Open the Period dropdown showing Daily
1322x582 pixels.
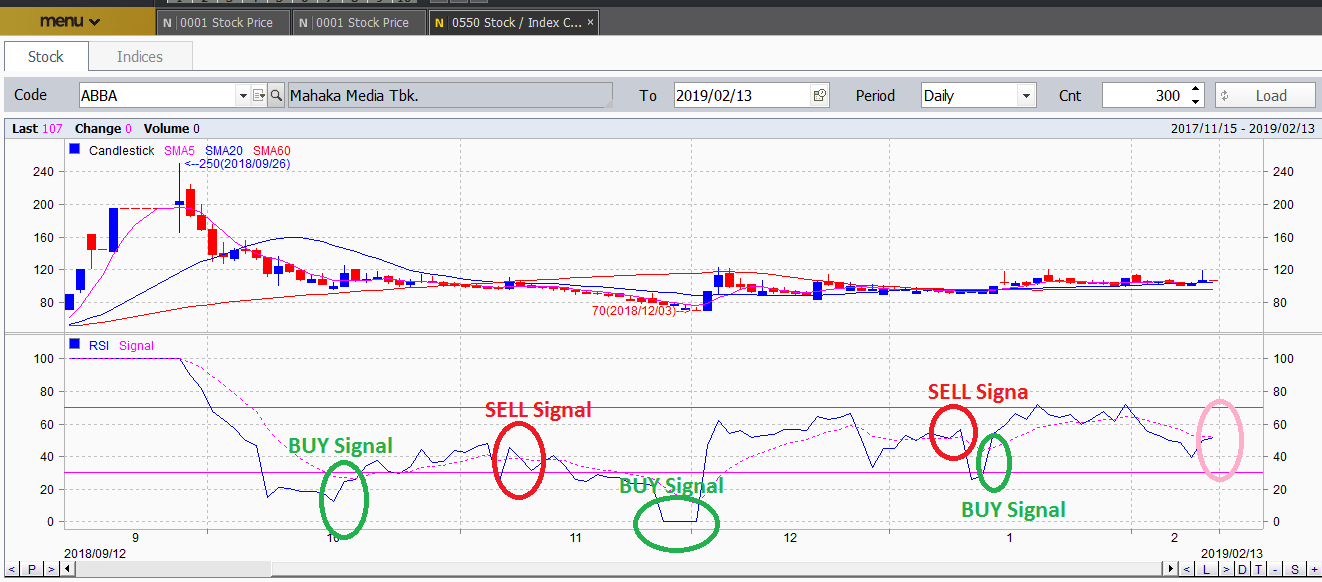pyautogui.click(x=1024, y=94)
